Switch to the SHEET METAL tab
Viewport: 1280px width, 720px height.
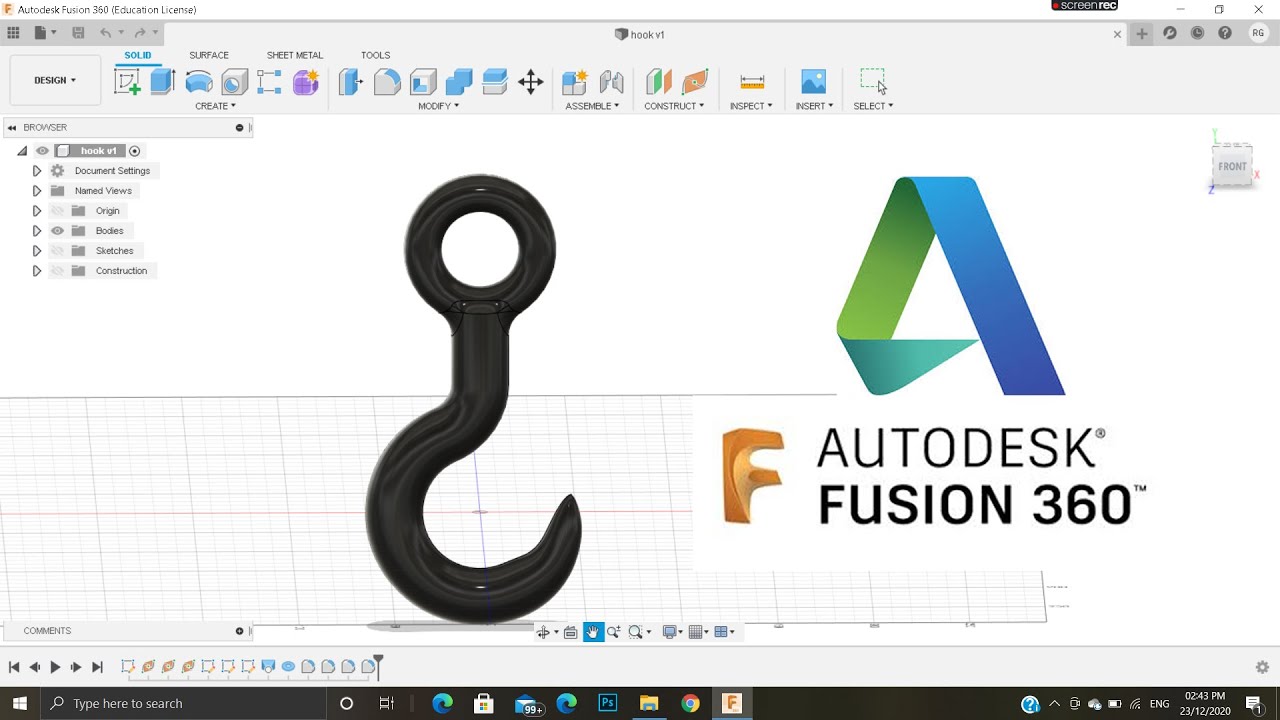point(295,56)
